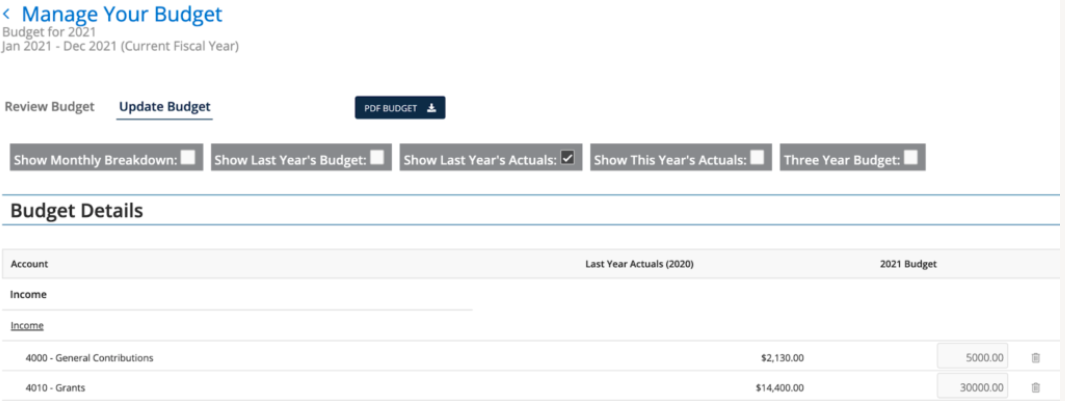Select the Update Budget tab

(x=164, y=107)
